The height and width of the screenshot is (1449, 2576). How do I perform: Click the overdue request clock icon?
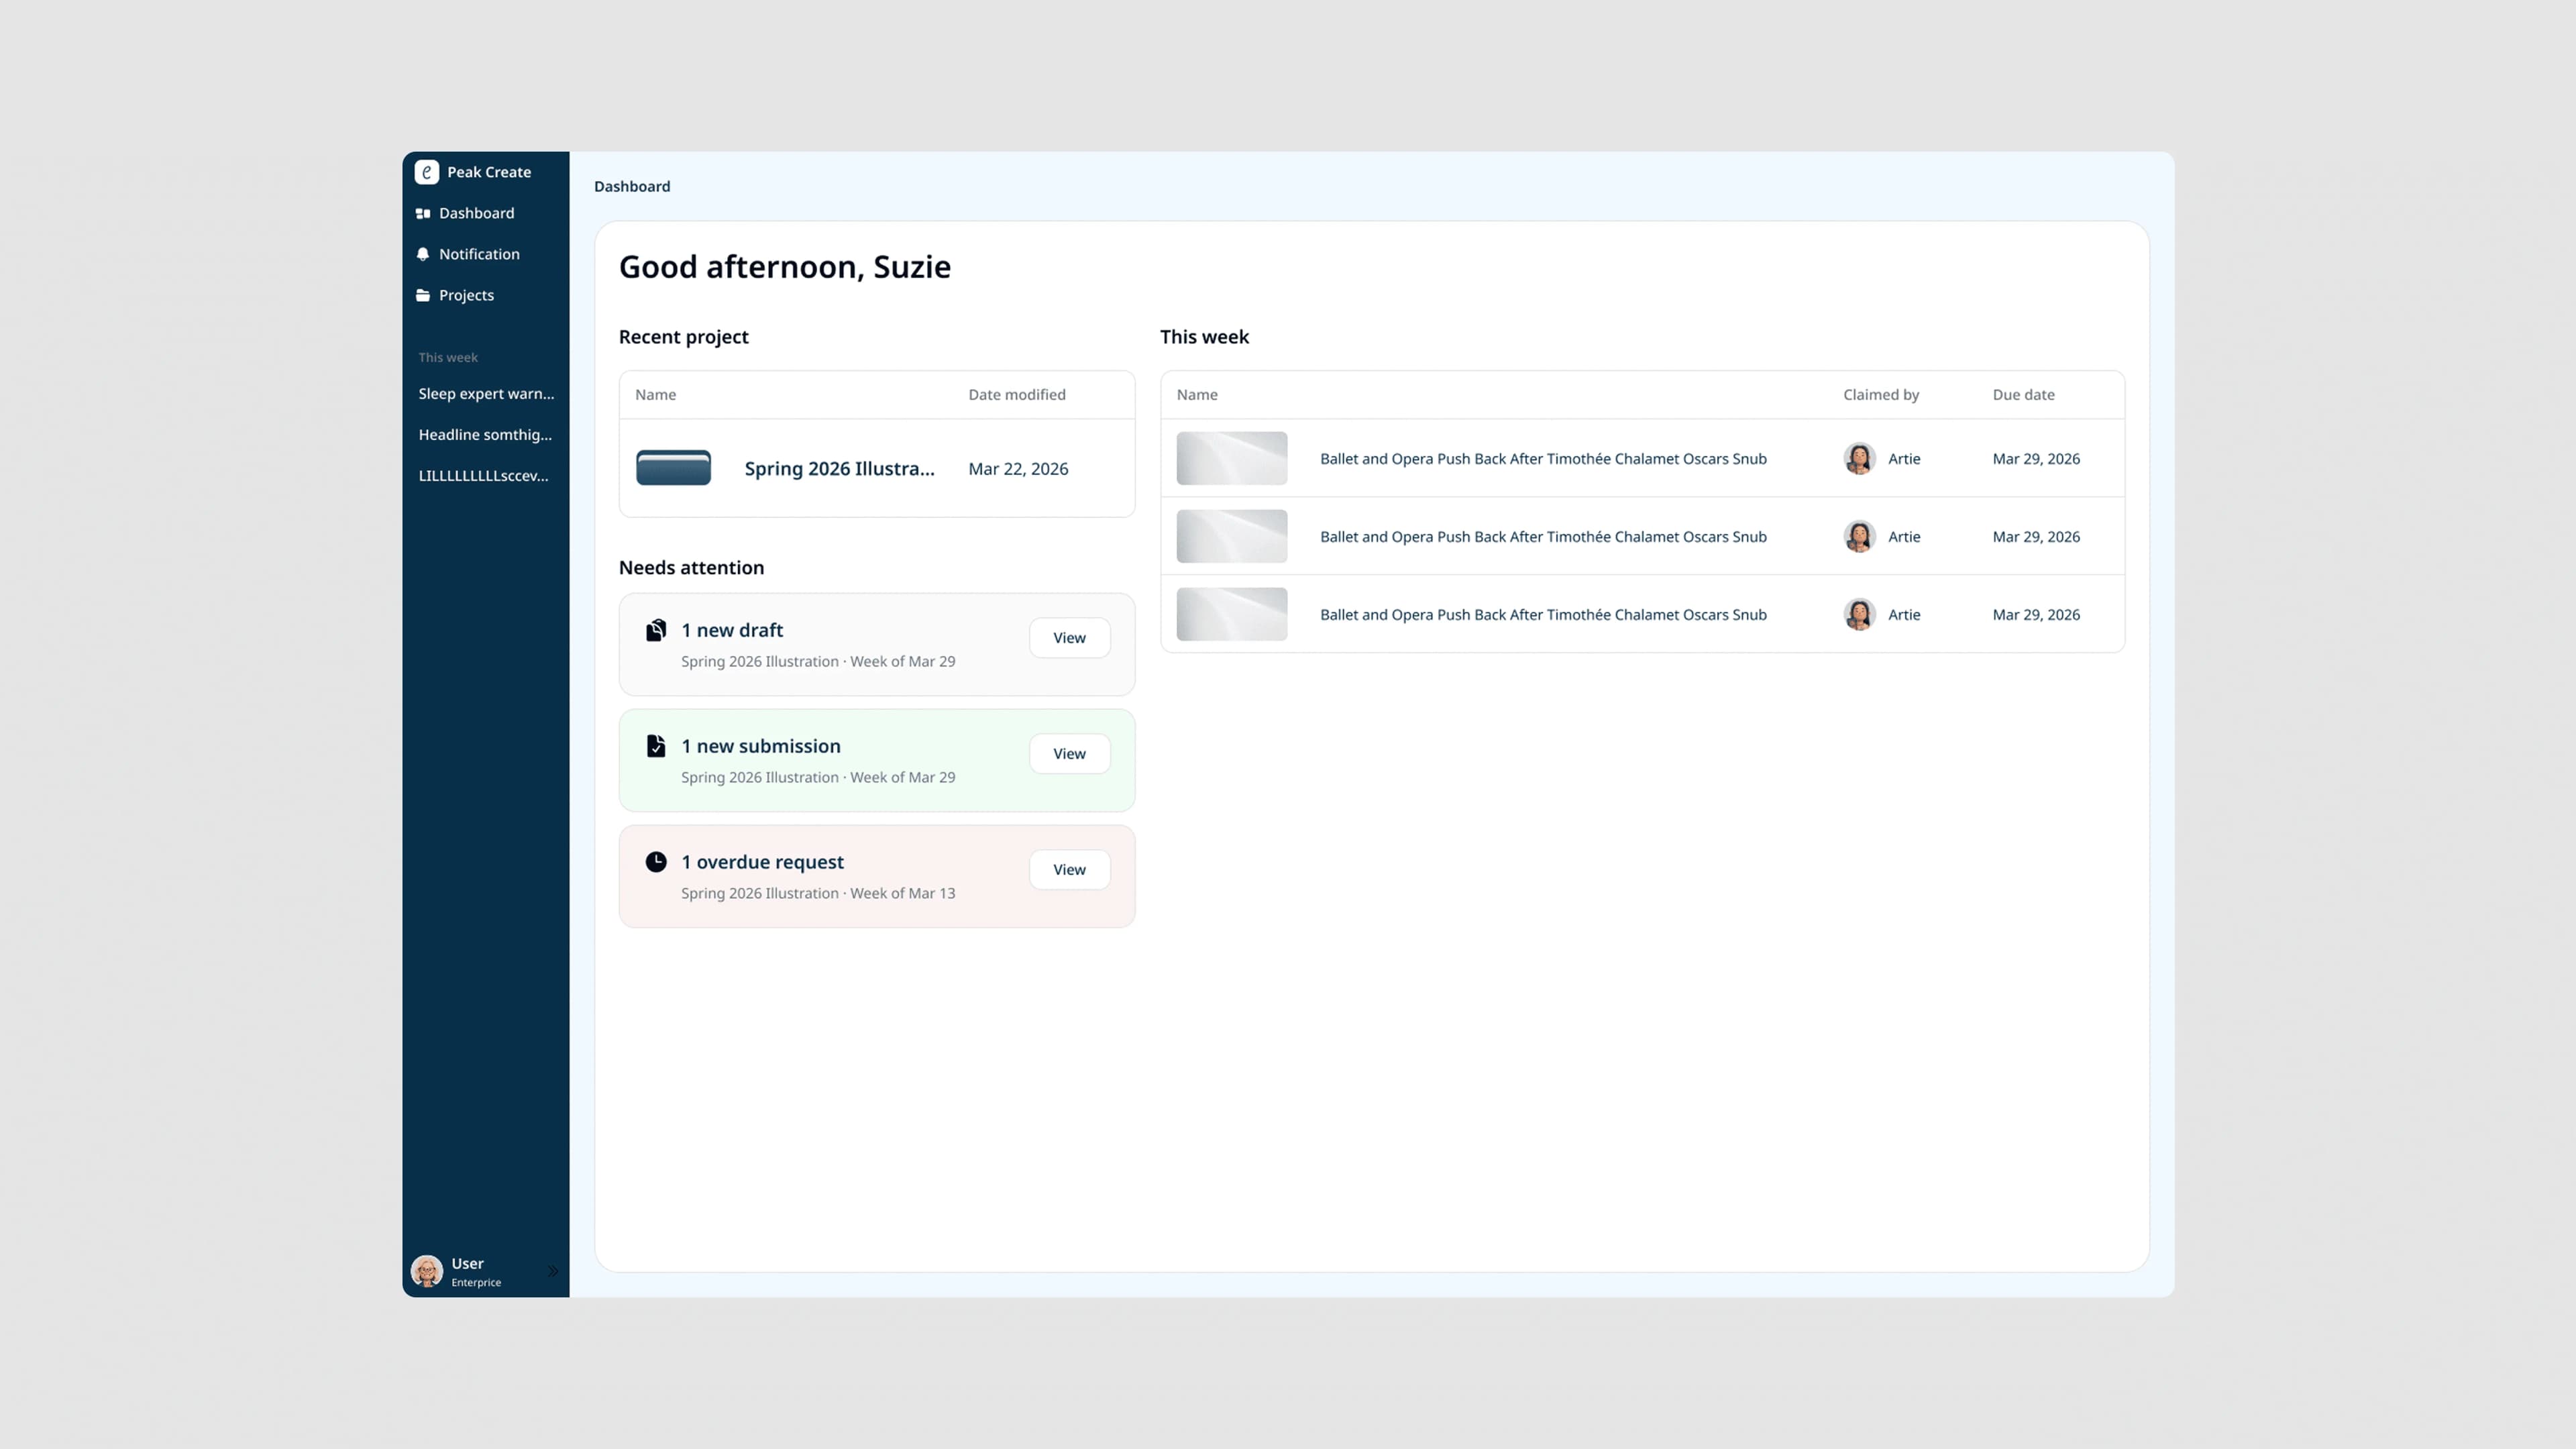click(656, 862)
